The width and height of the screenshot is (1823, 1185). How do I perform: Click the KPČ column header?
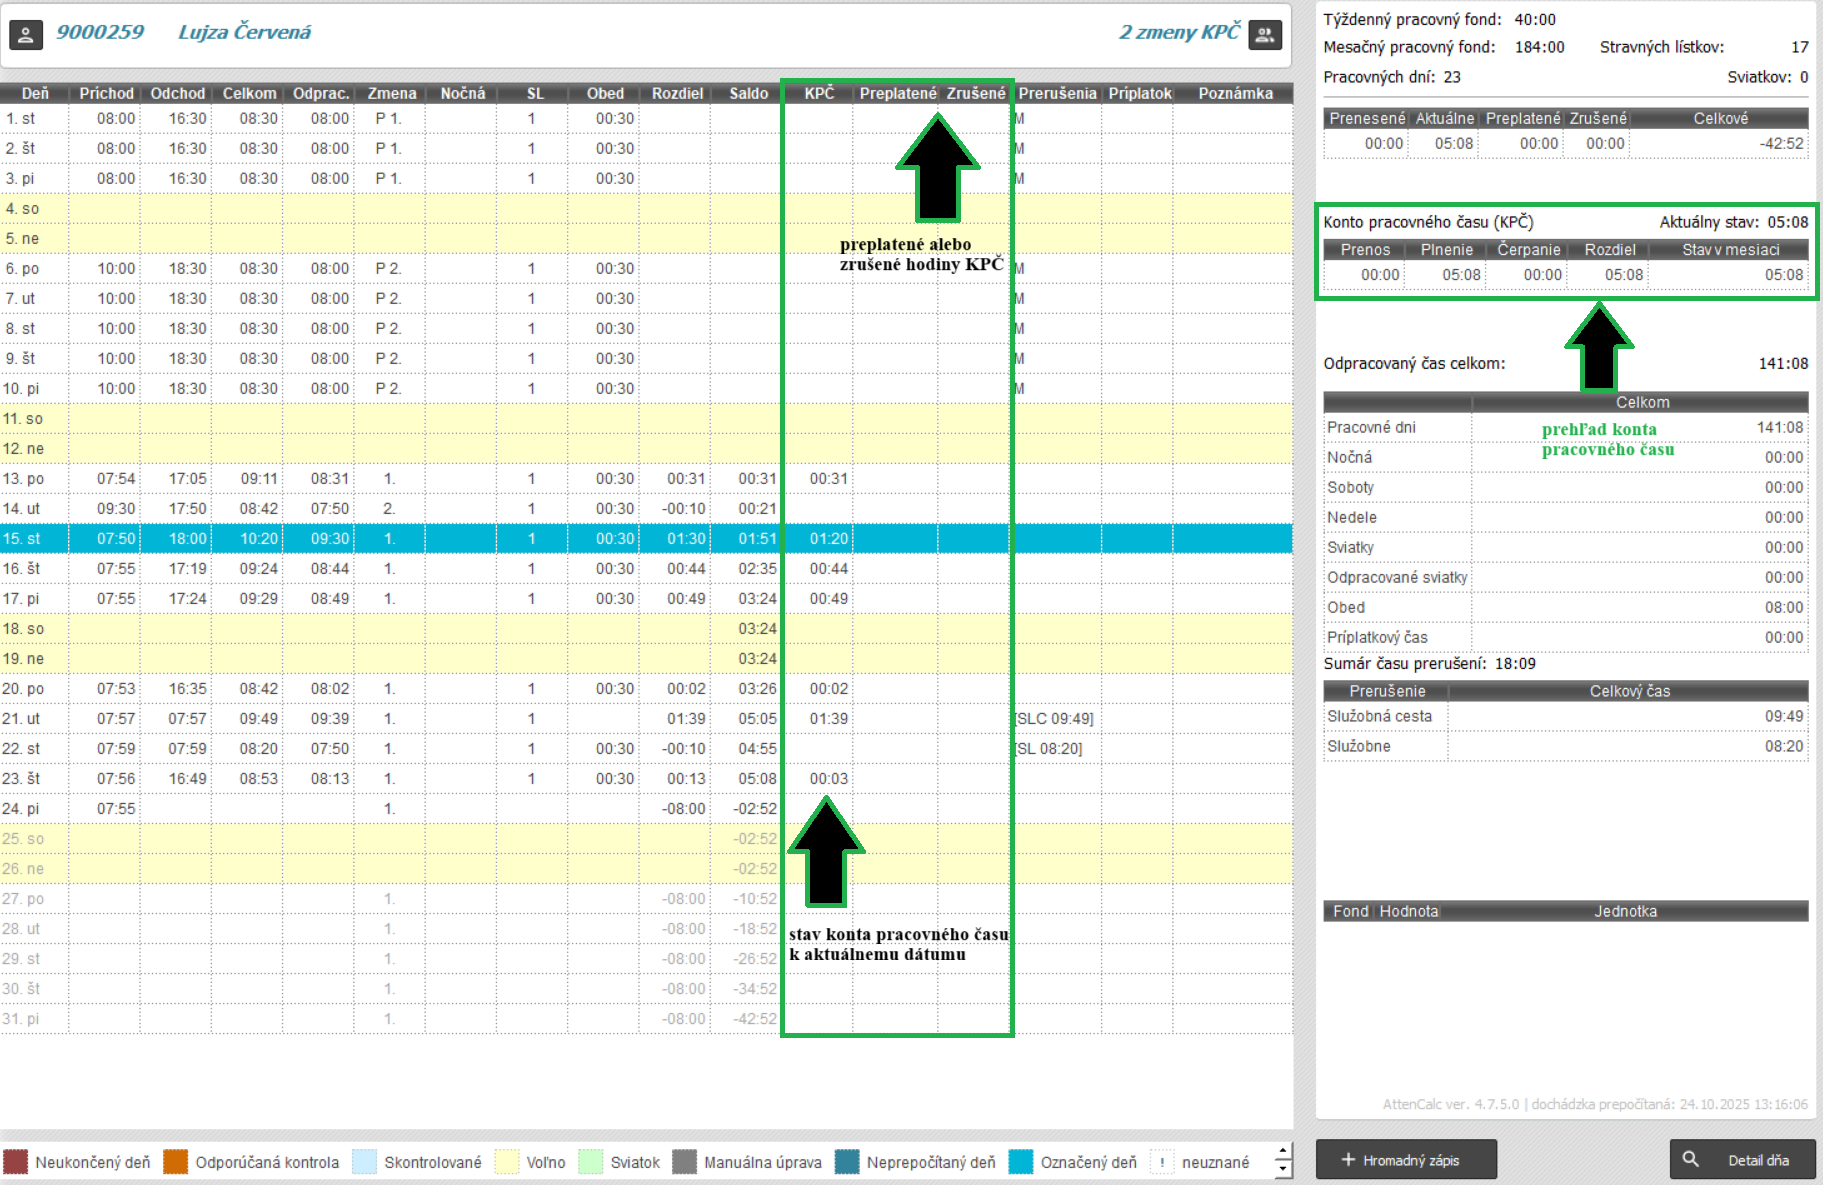pyautogui.click(x=819, y=93)
